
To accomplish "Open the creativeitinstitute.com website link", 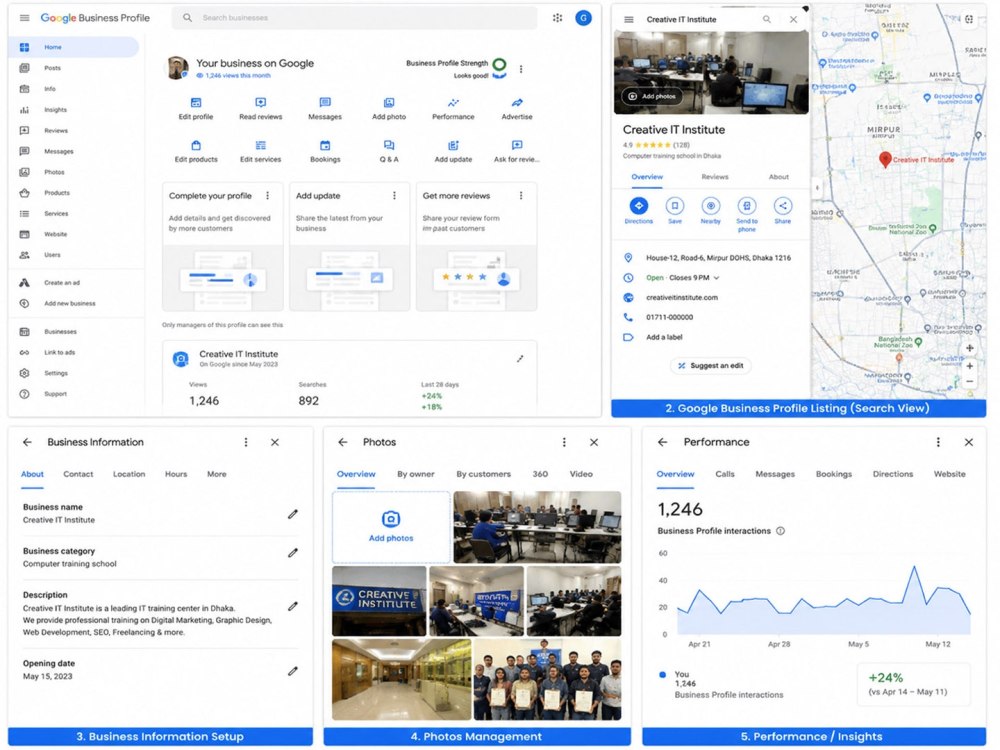I will click(x=682, y=297).
